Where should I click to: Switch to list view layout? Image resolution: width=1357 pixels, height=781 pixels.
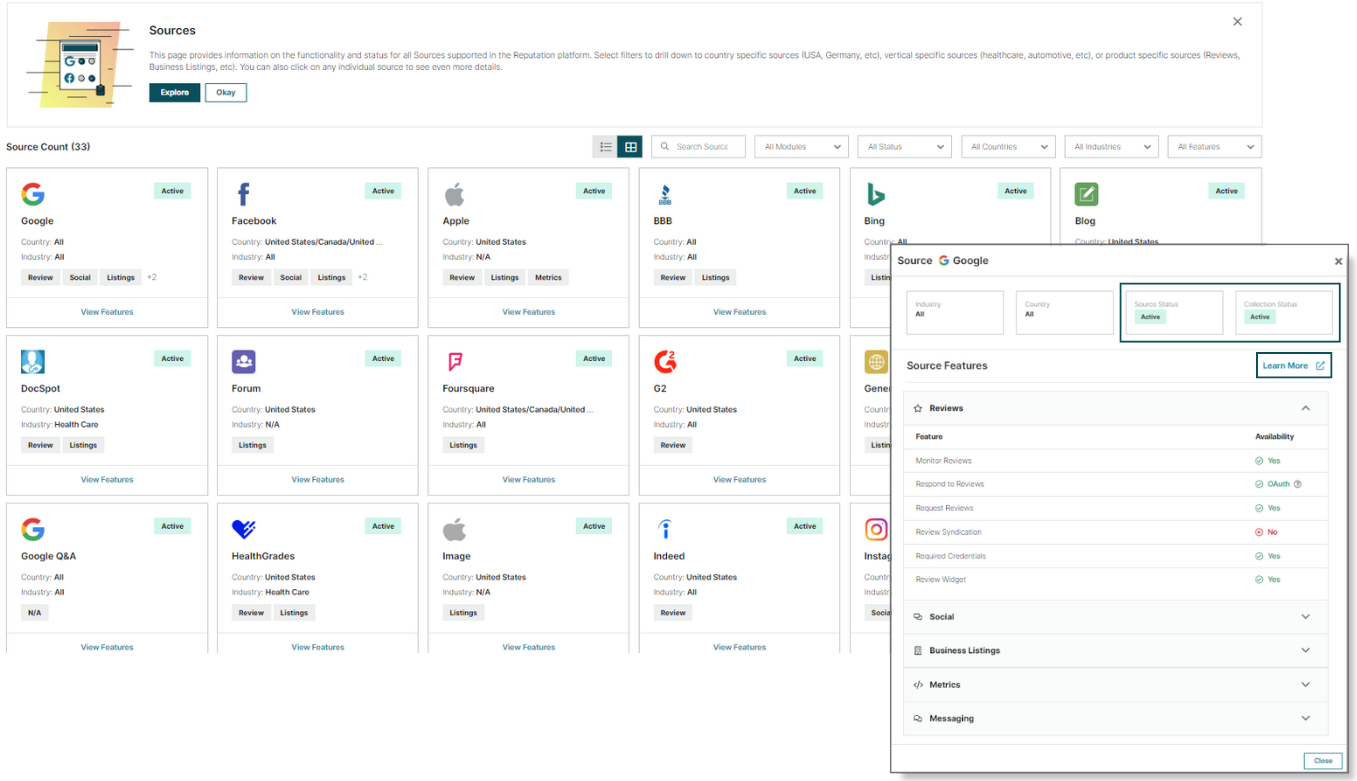(x=605, y=146)
